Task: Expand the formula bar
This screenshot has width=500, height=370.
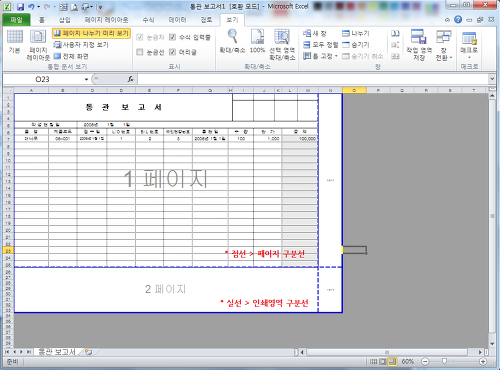Action: coord(492,79)
